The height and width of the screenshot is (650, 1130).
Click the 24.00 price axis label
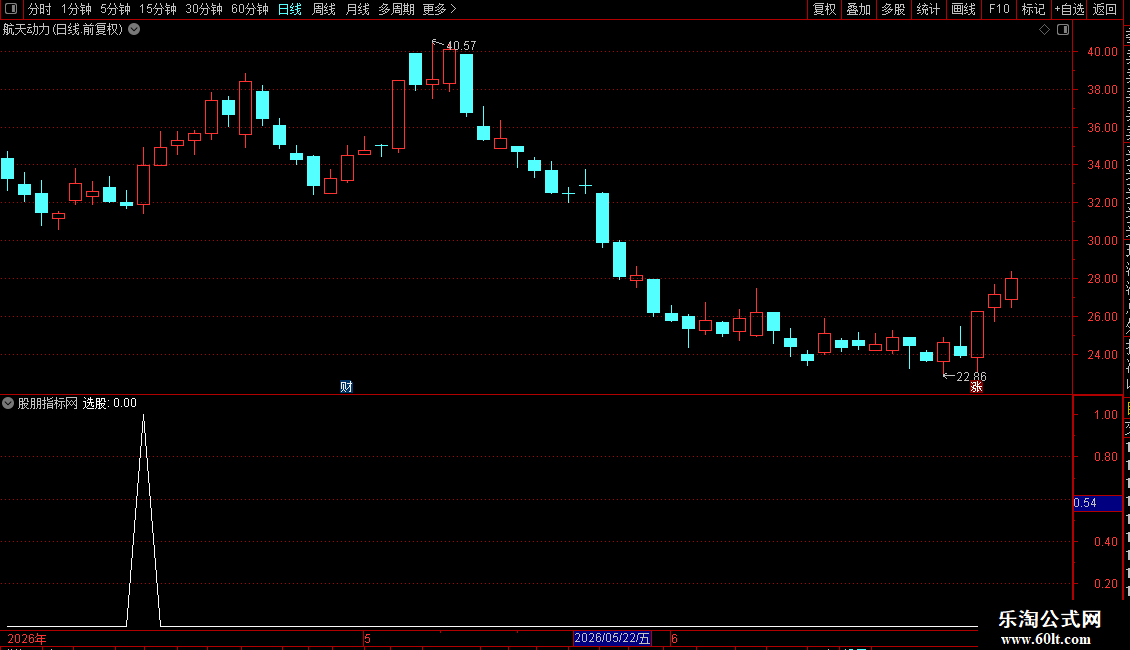point(1102,355)
